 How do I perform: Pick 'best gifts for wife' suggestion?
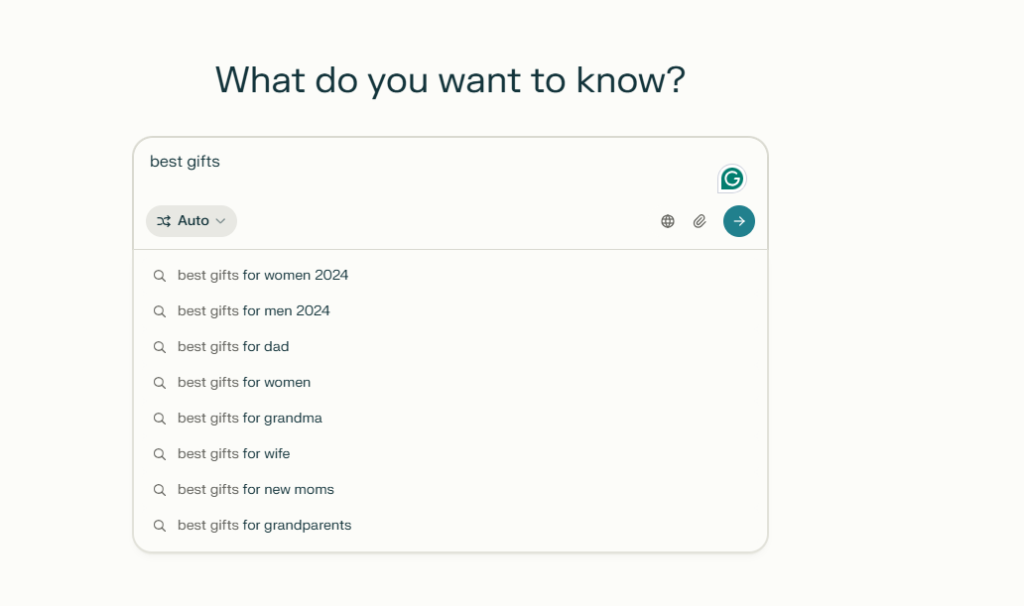pos(234,454)
